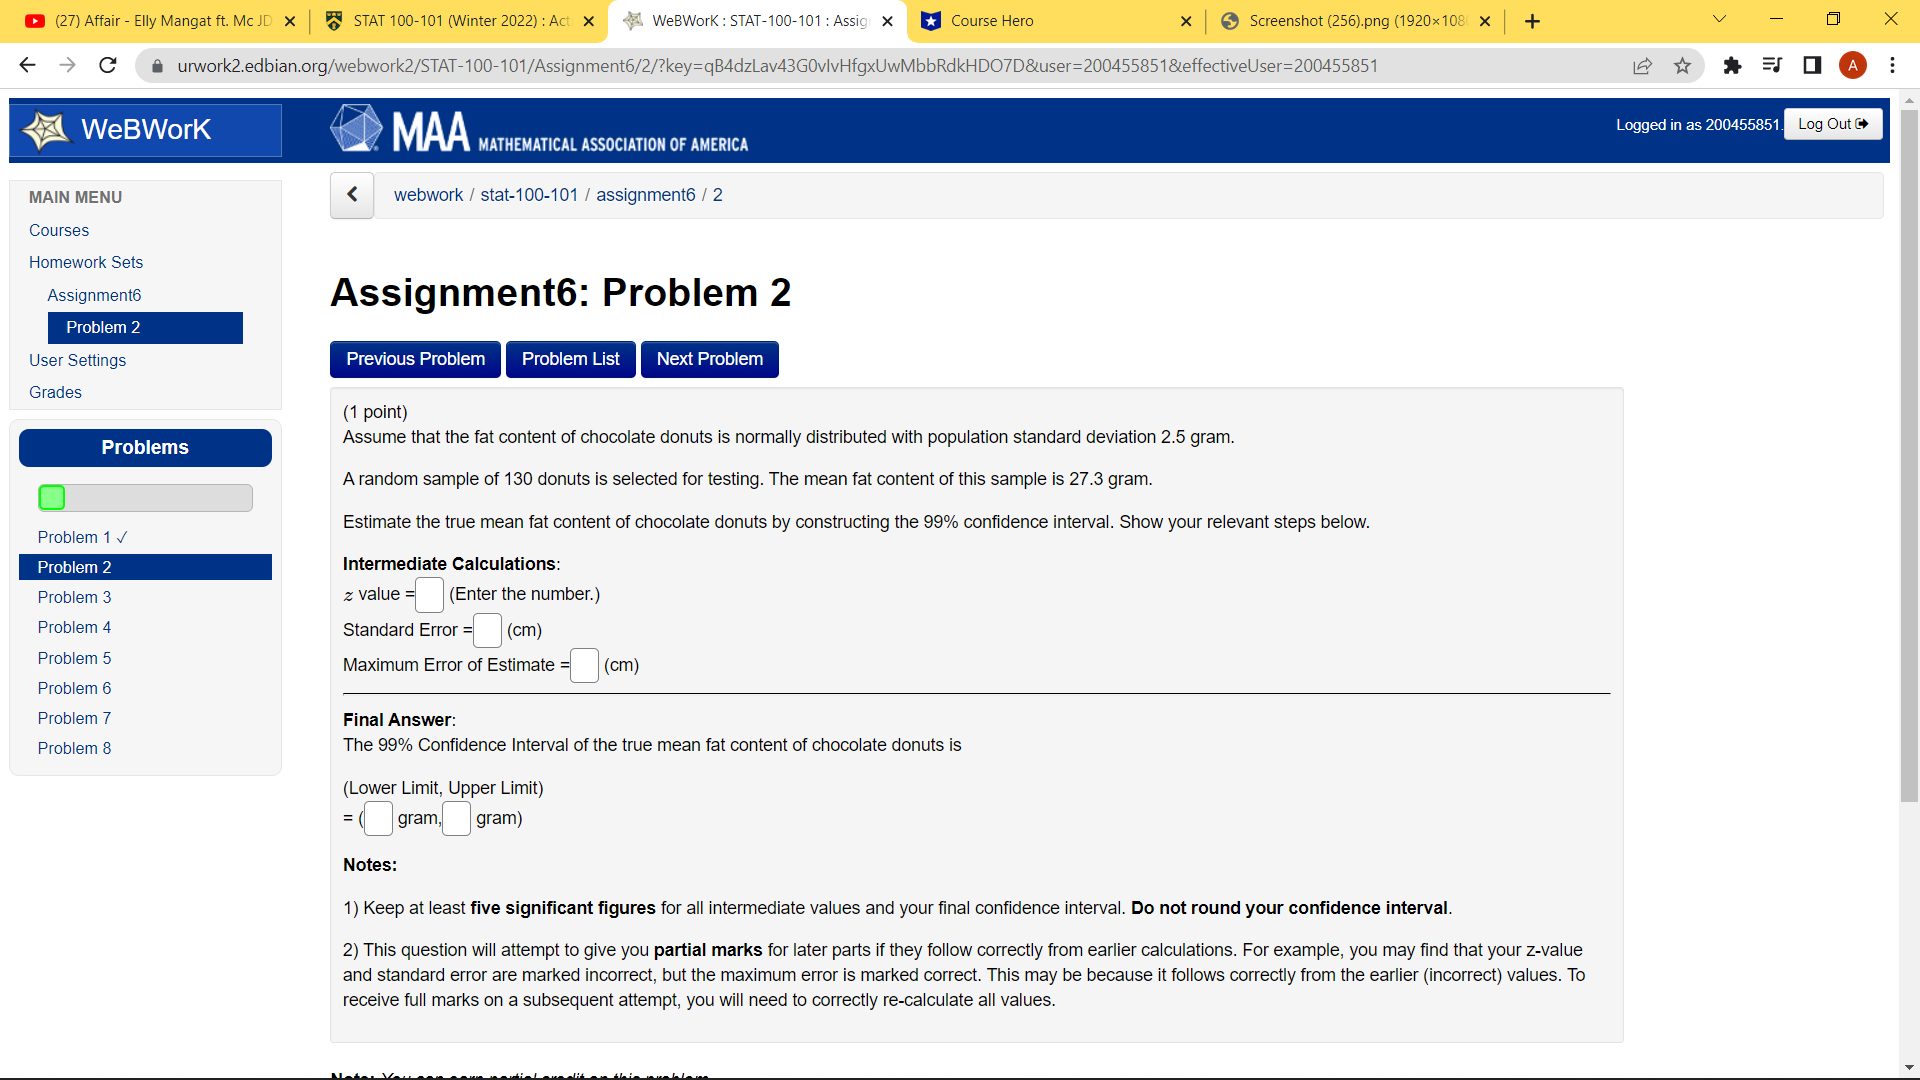This screenshot has width=1920, height=1080.
Task: Click the Next Problem button
Action: tap(709, 359)
